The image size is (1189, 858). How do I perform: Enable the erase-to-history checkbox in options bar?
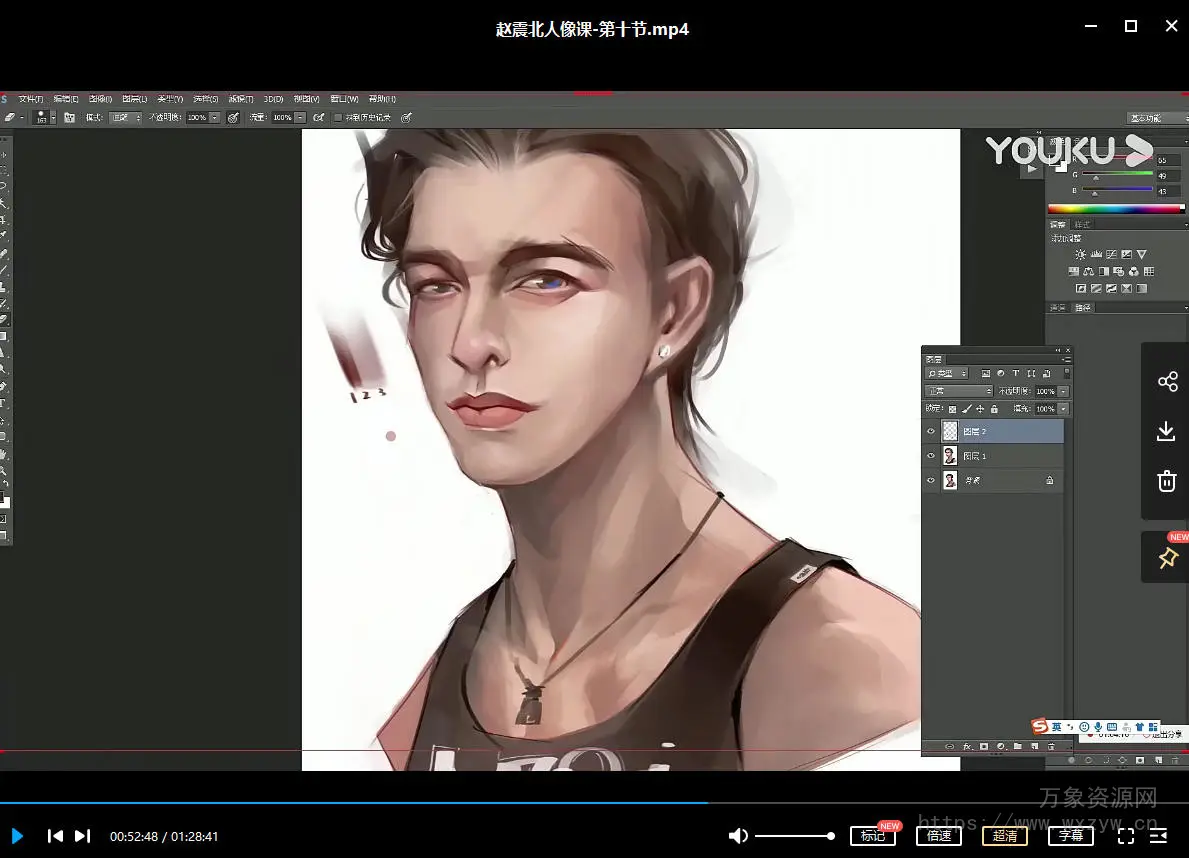(338, 118)
